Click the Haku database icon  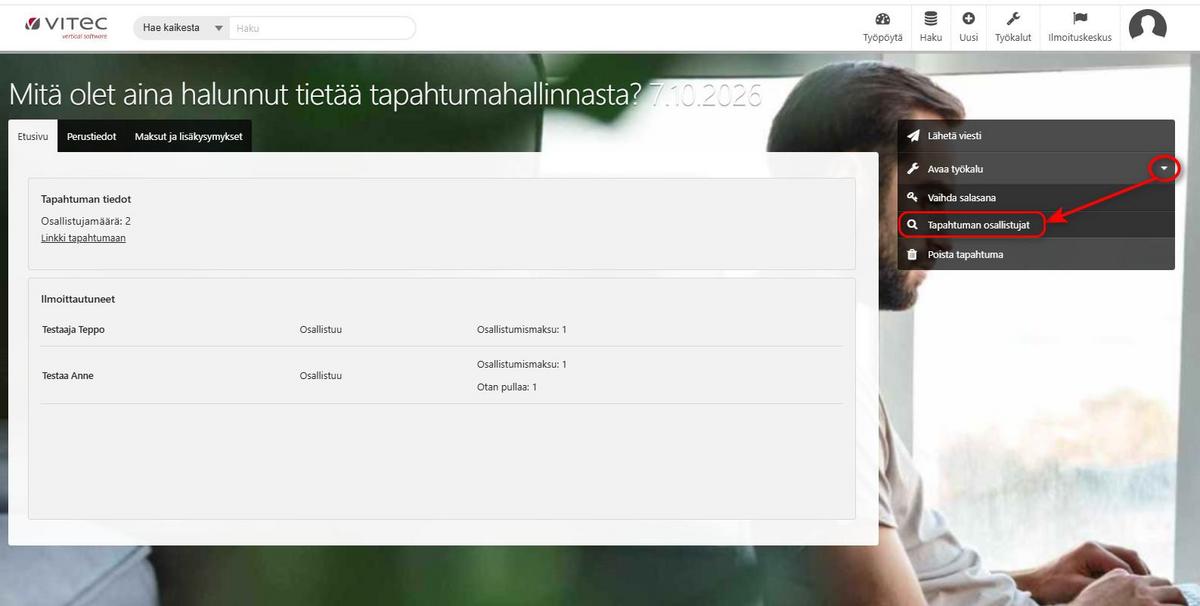coord(931,19)
